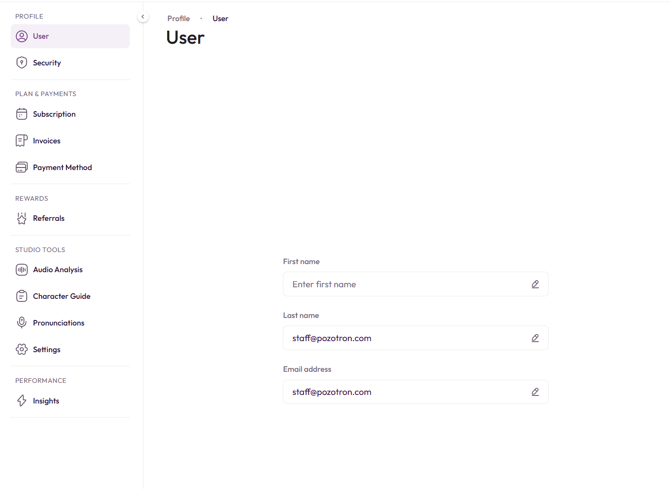The height and width of the screenshot is (489, 670).
Task: Open the Invoices document icon
Action: (x=21, y=141)
